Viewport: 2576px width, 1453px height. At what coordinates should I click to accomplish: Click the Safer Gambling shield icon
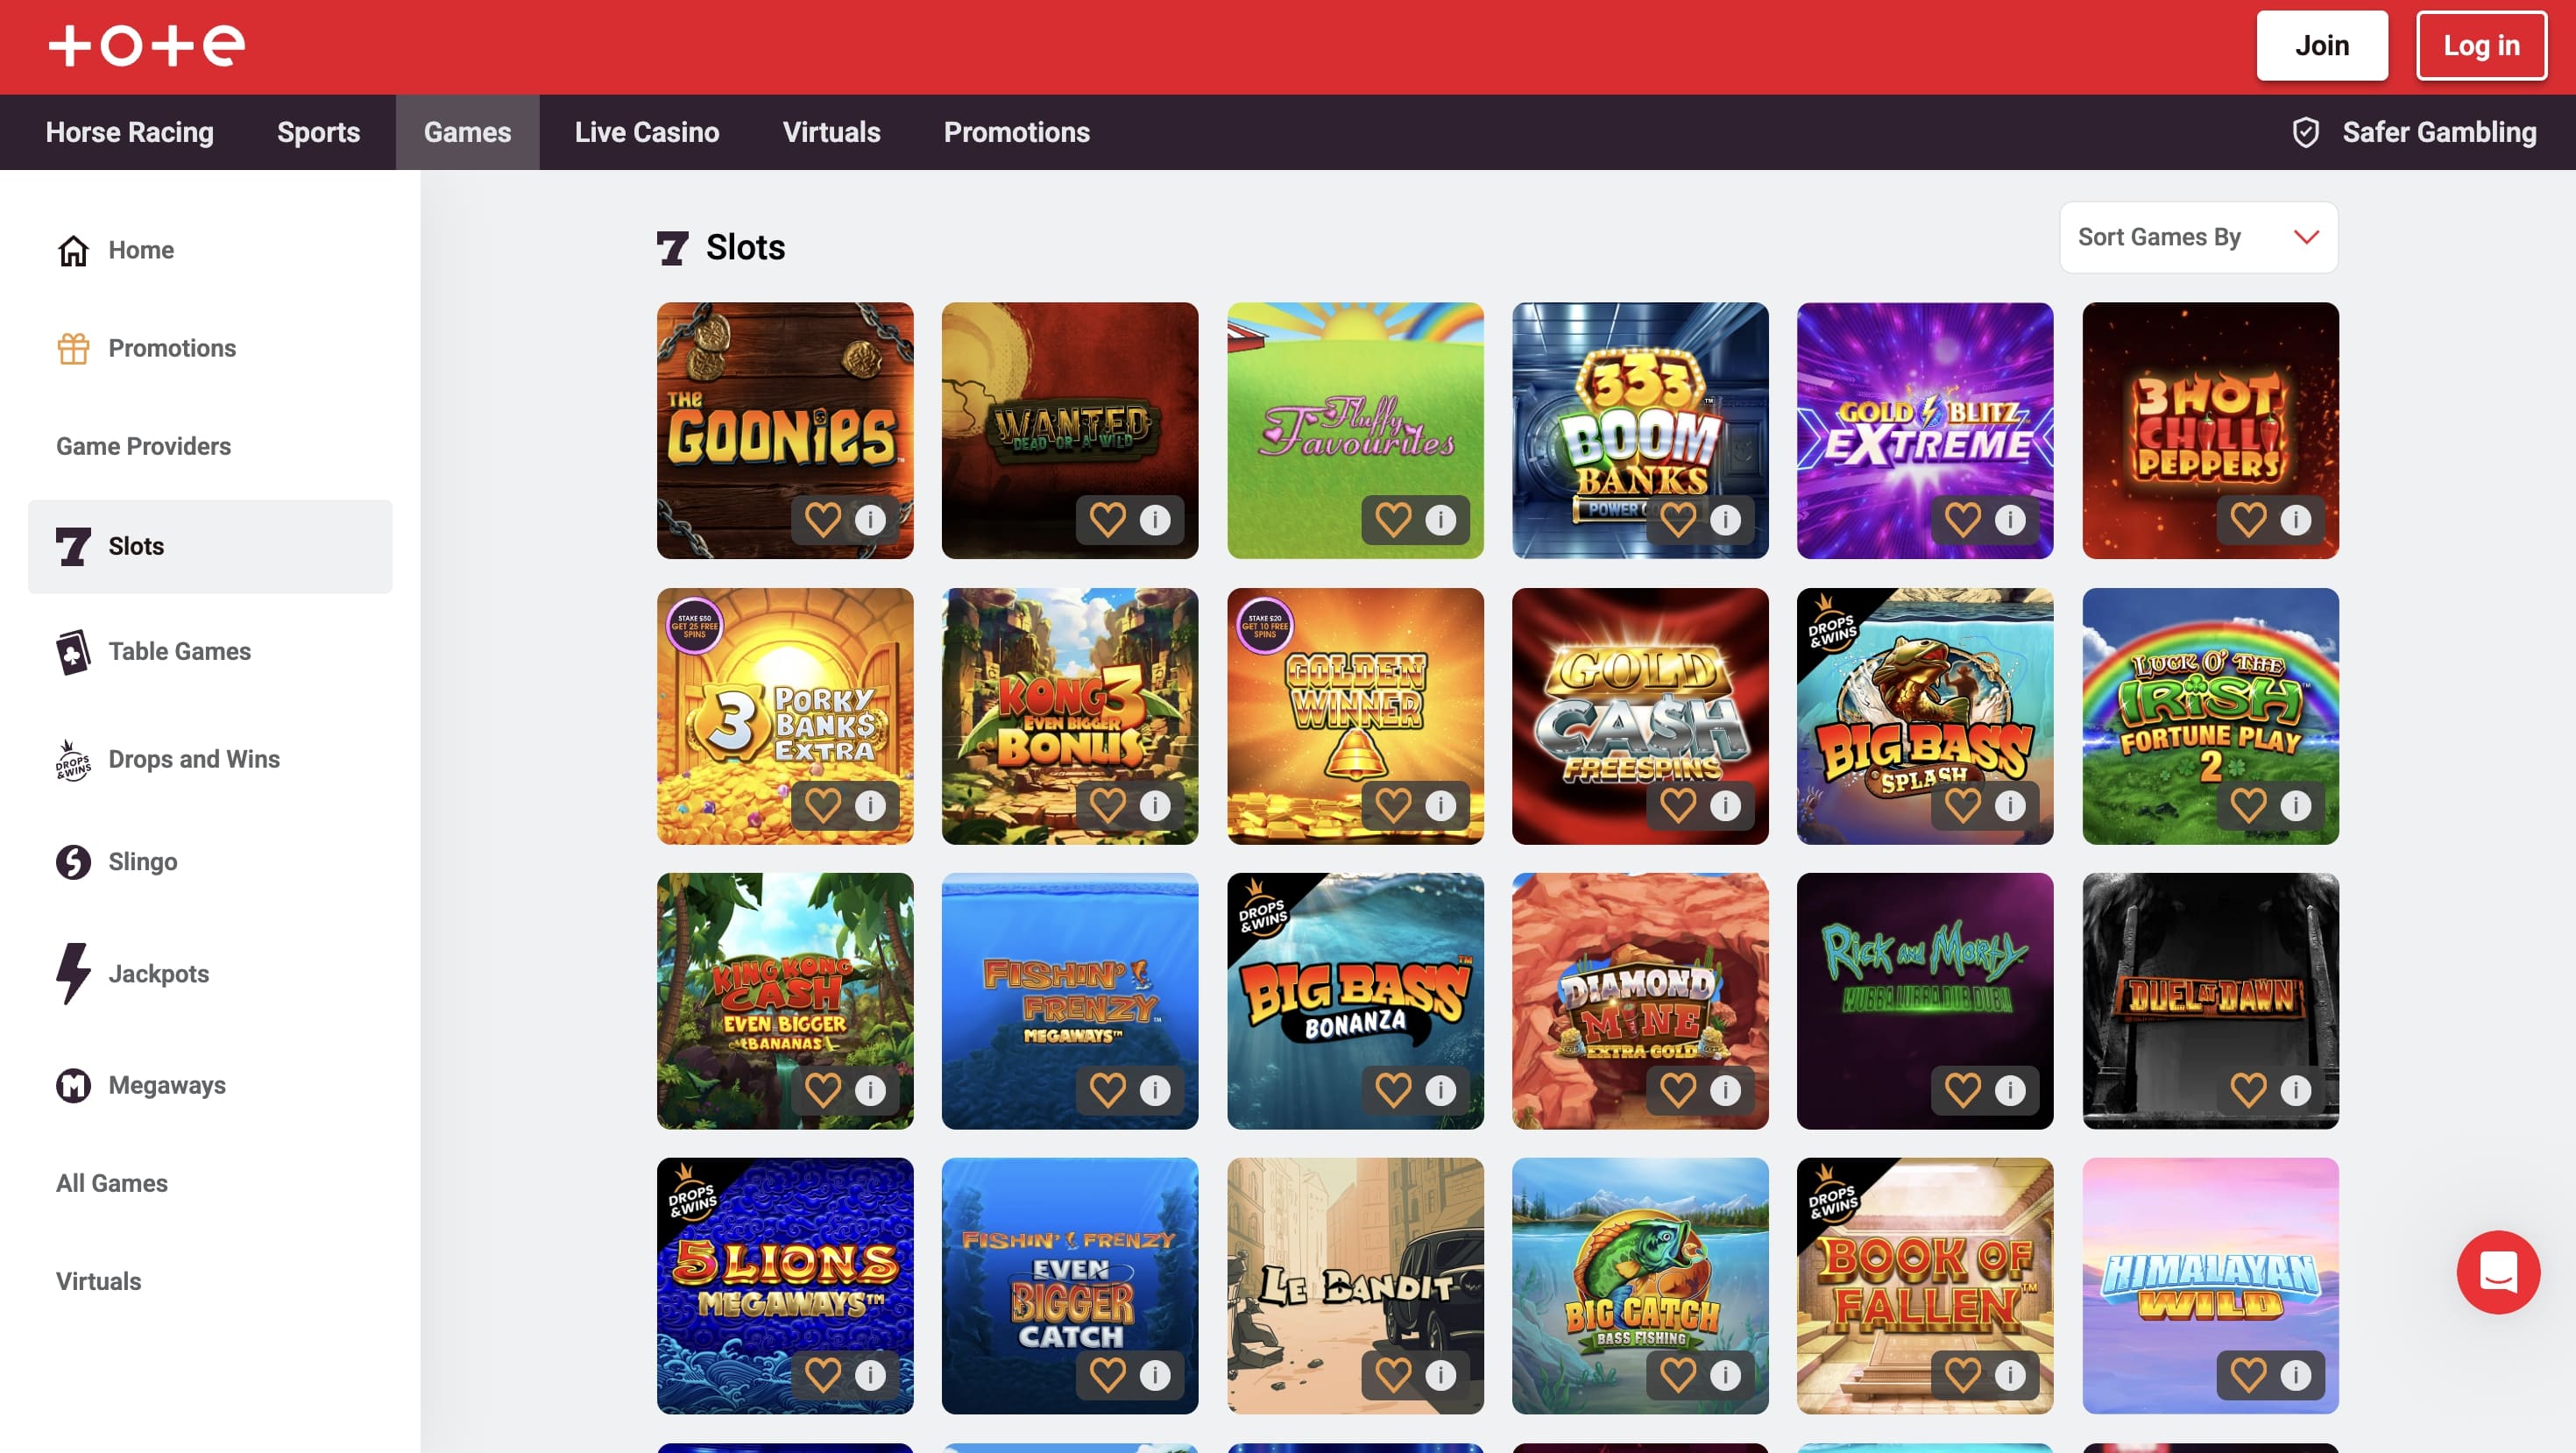(2305, 132)
